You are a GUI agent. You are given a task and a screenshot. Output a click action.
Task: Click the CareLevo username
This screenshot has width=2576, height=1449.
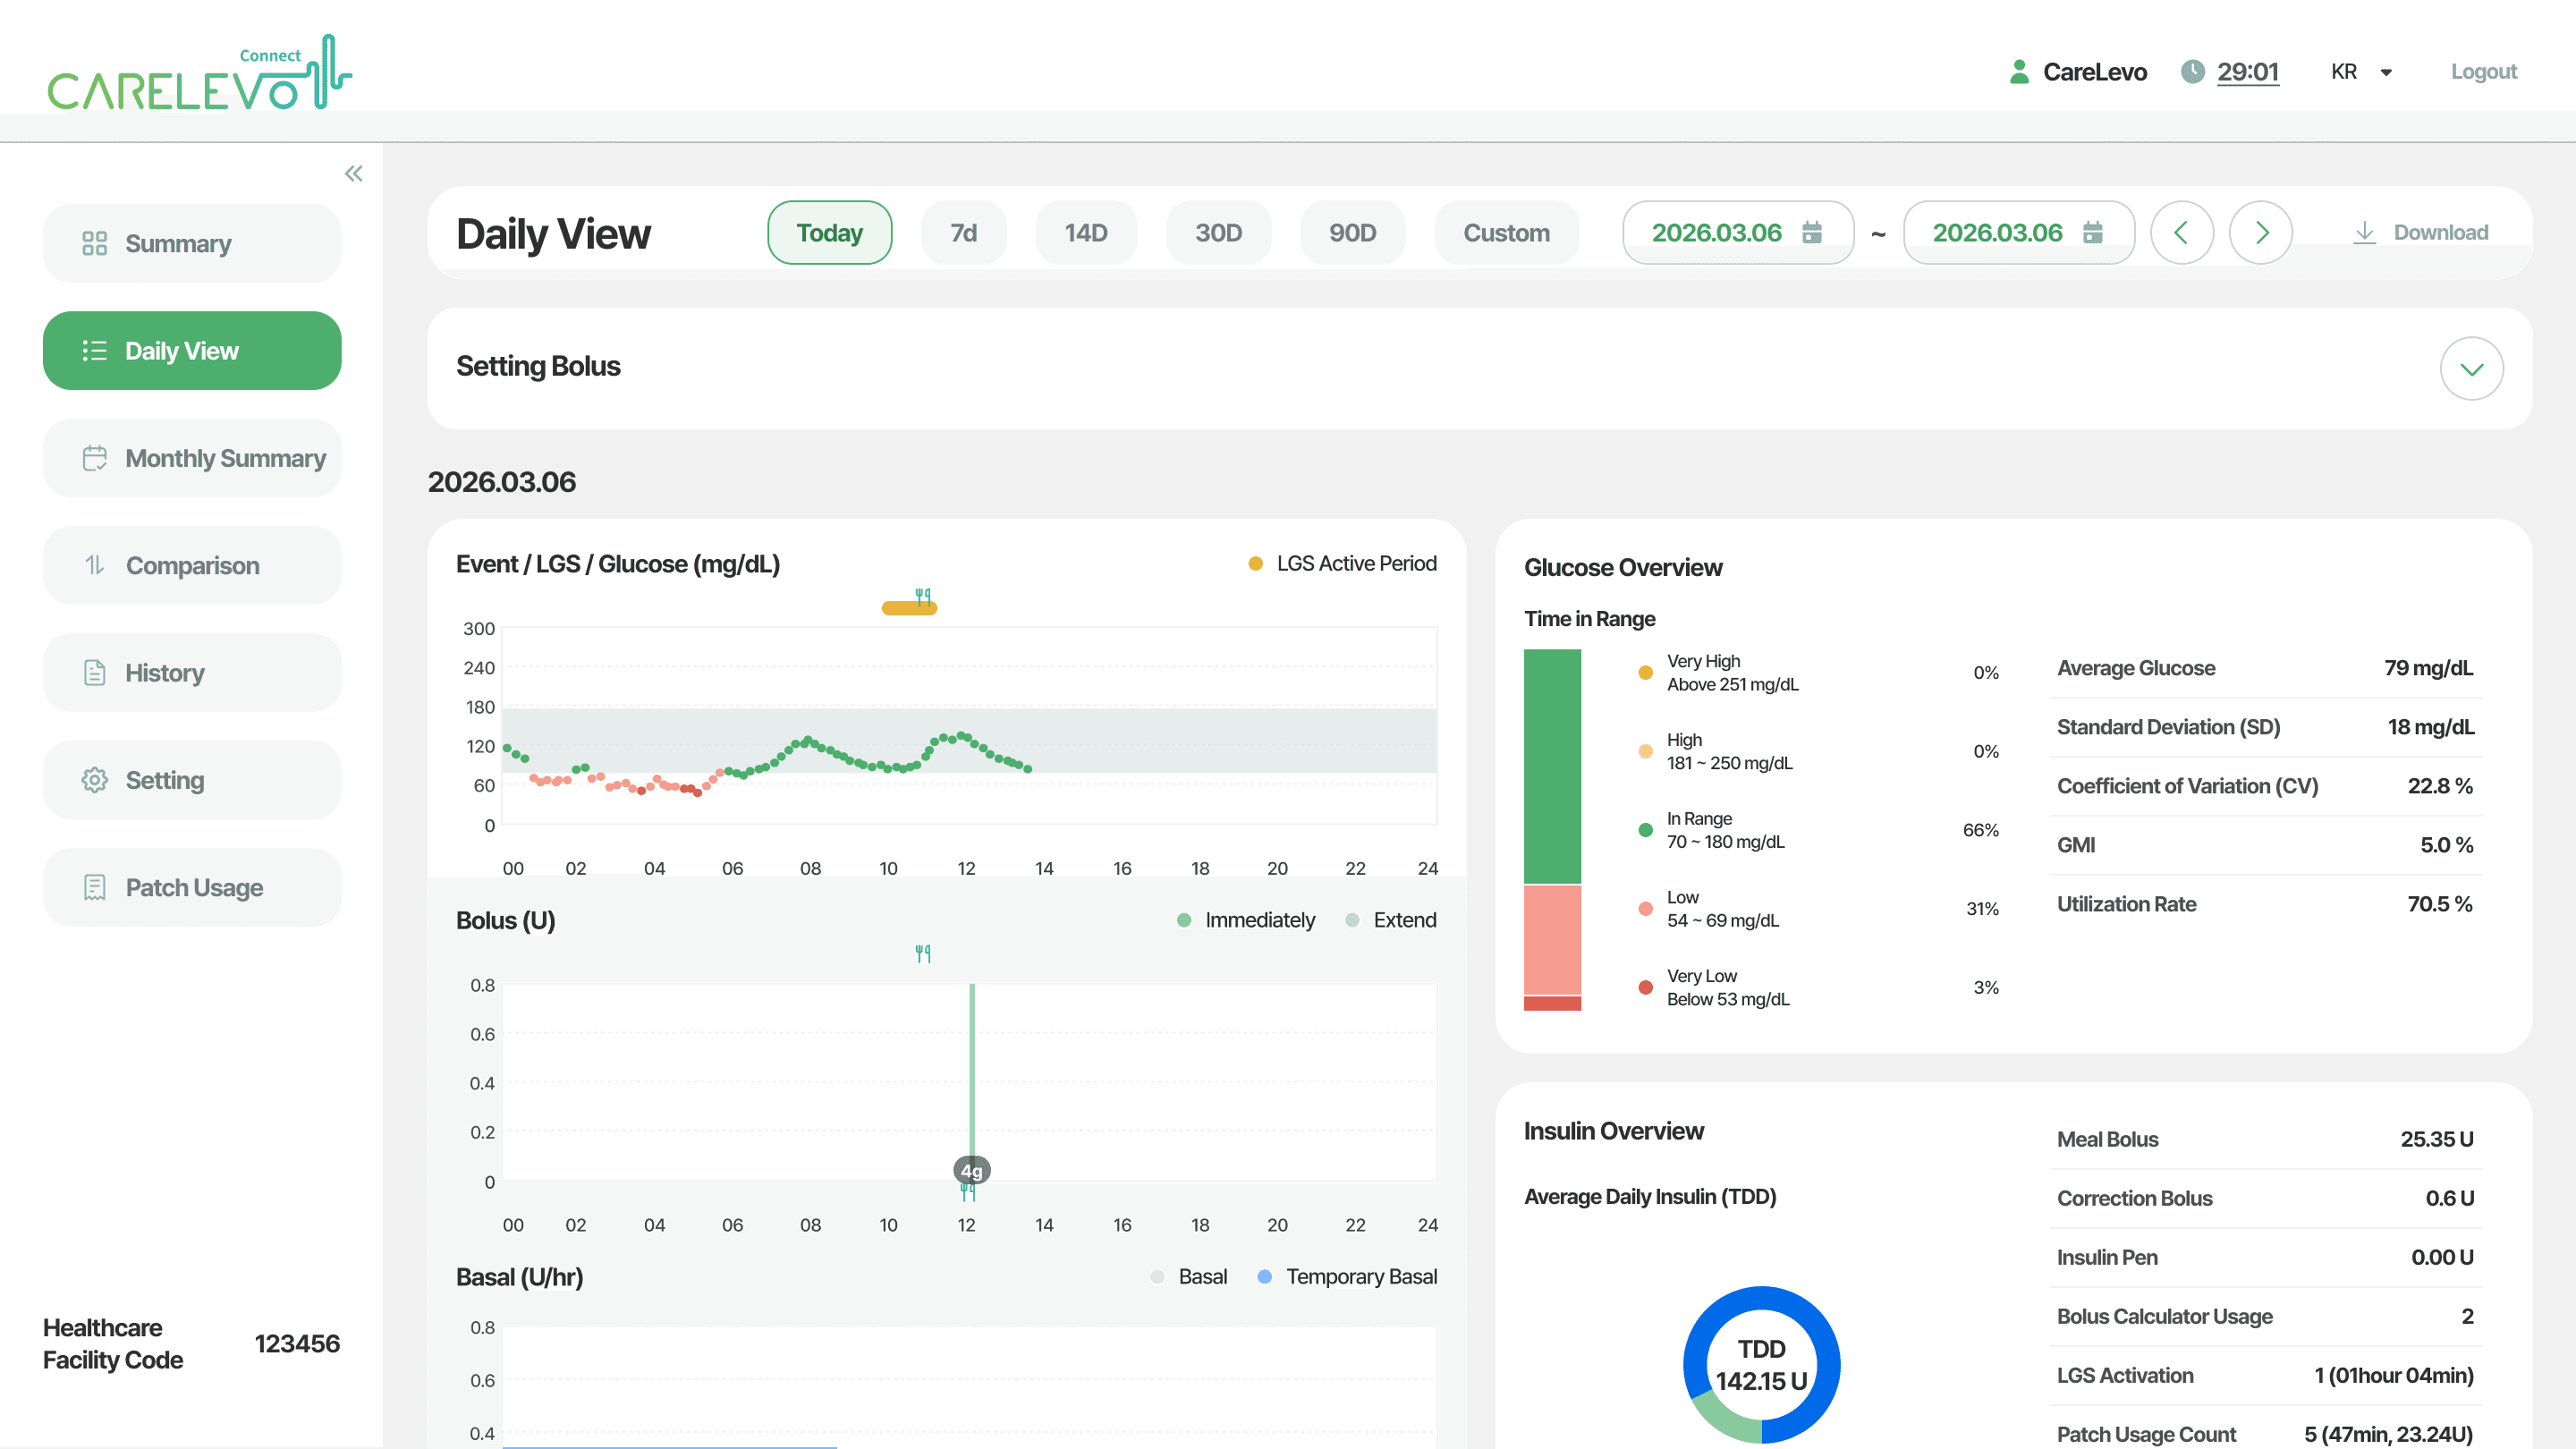pyautogui.click(x=2095, y=72)
